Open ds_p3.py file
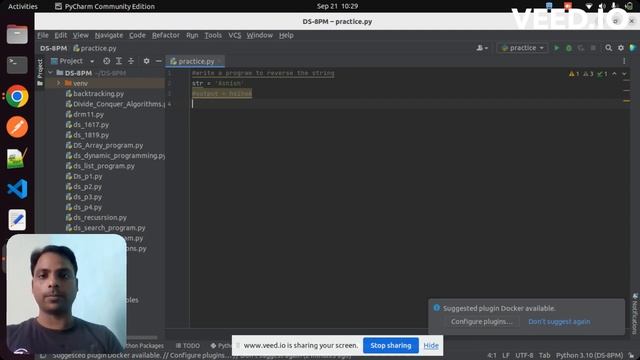 click(84, 197)
